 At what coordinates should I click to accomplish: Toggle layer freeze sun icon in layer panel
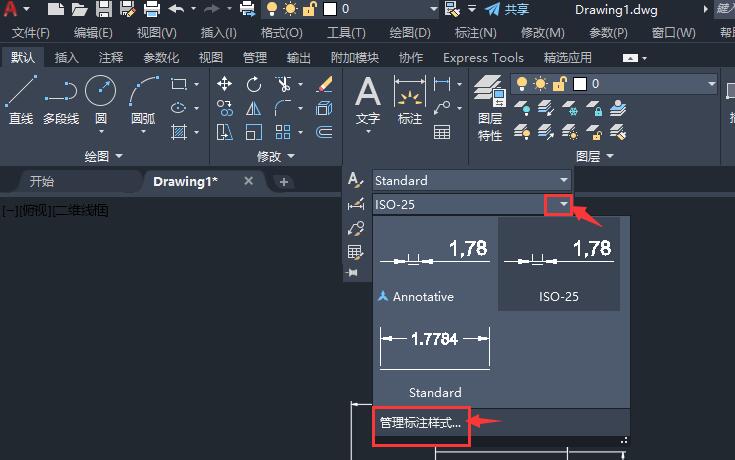click(540, 84)
